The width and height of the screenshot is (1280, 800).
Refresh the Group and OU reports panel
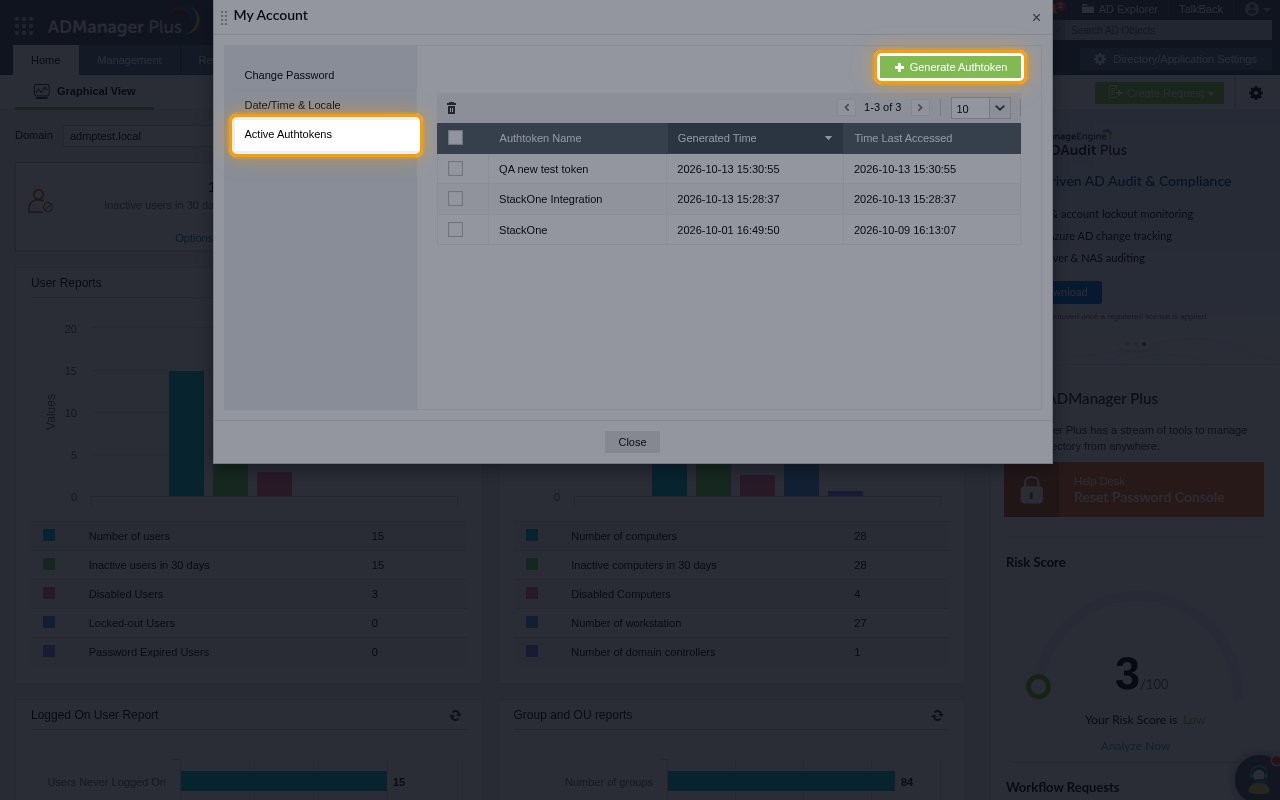(x=937, y=715)
